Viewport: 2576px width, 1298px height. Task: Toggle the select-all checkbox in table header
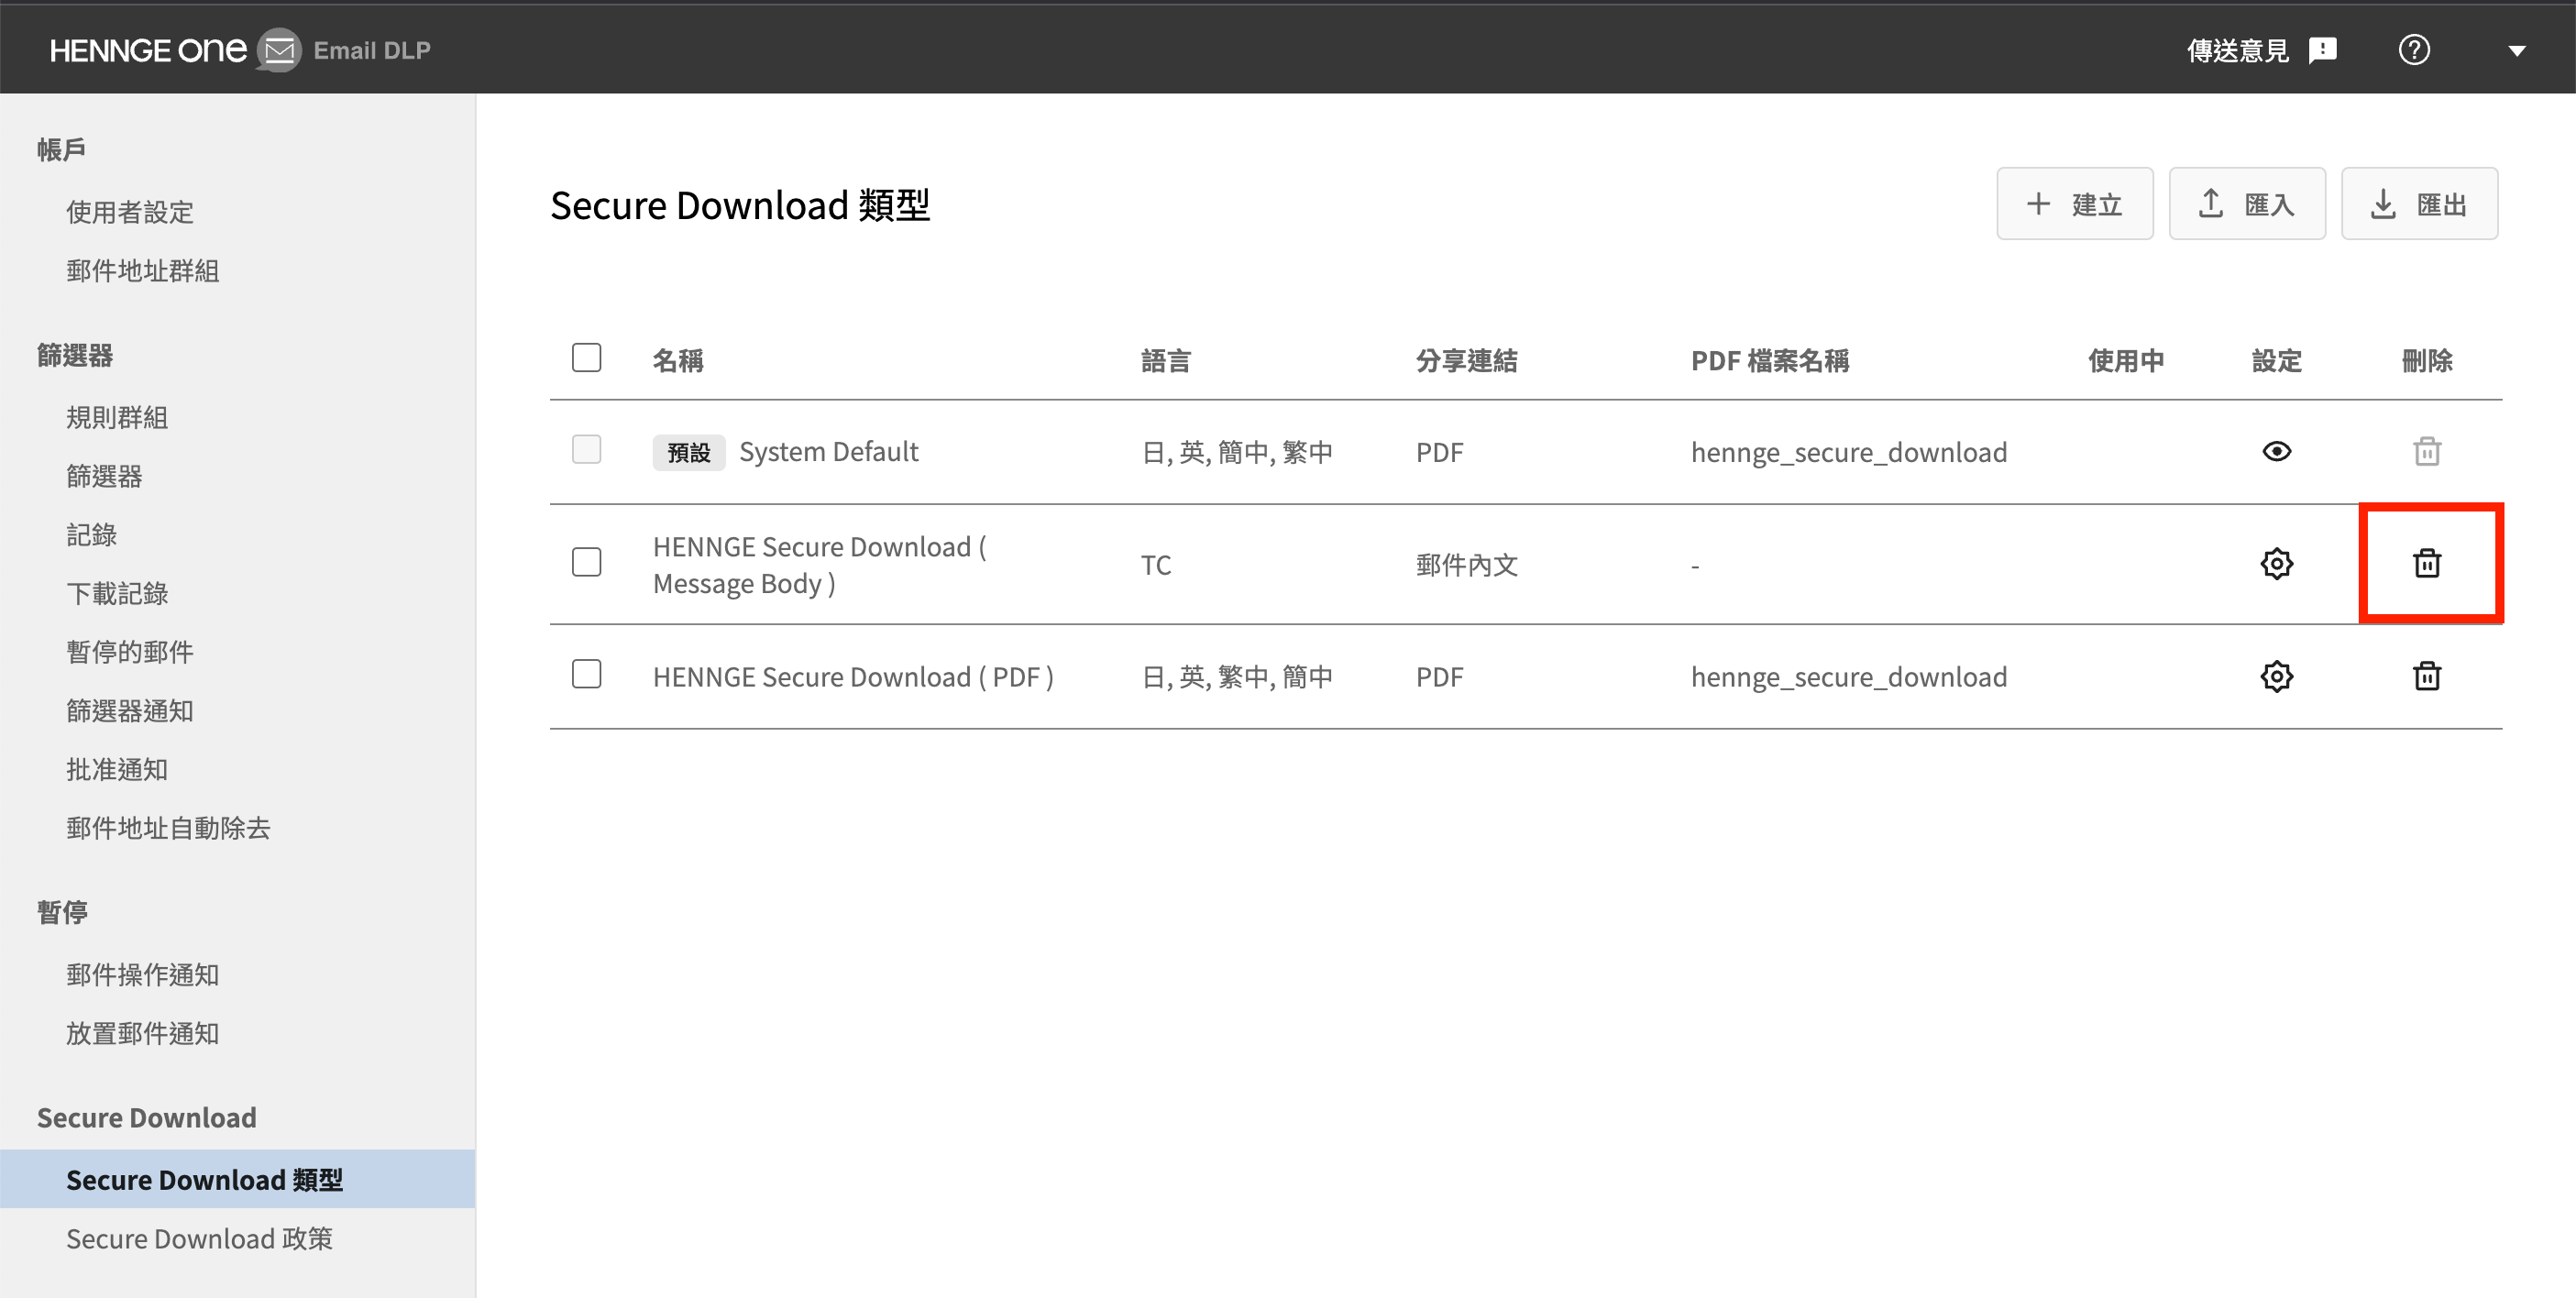click(586, 358)
